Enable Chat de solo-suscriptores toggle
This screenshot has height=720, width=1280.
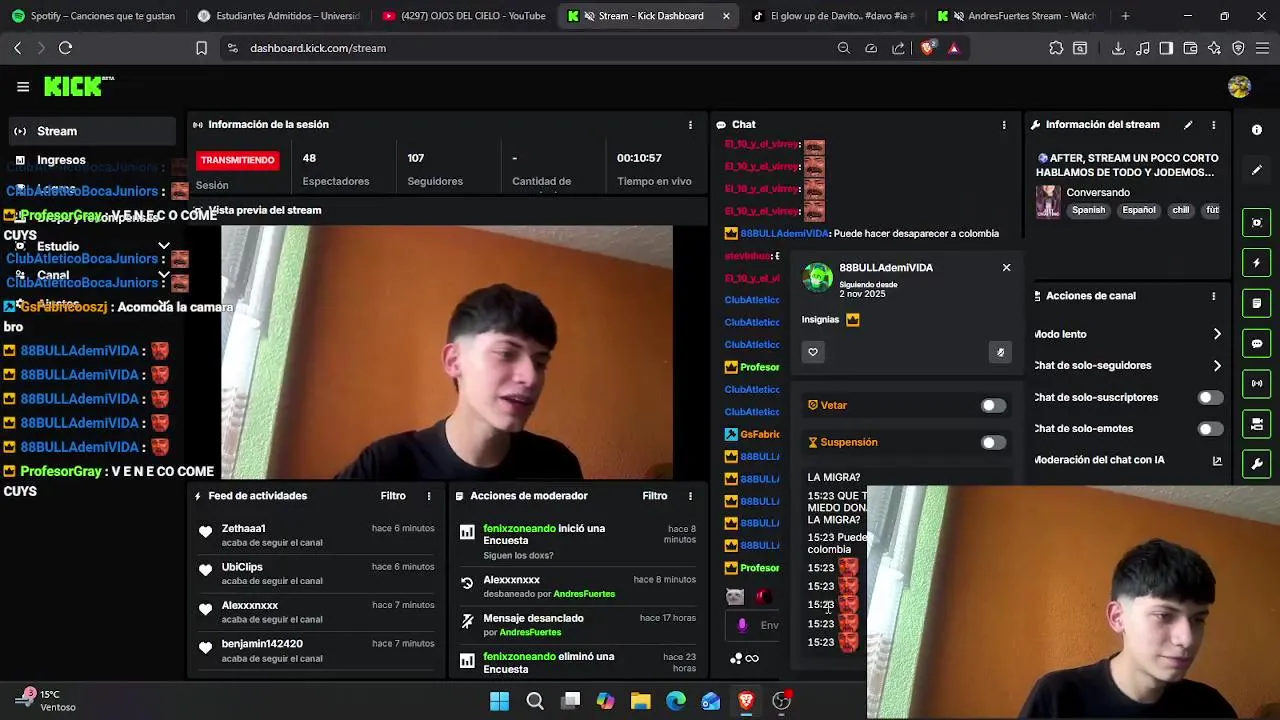coord(1210,398)
